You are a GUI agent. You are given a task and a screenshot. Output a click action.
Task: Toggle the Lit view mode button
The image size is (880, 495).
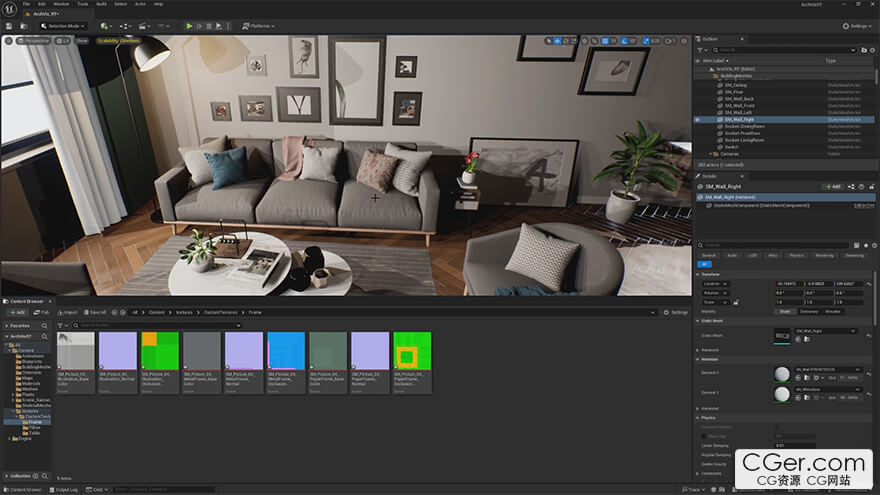pyautogui.click(x=63, y=41)
